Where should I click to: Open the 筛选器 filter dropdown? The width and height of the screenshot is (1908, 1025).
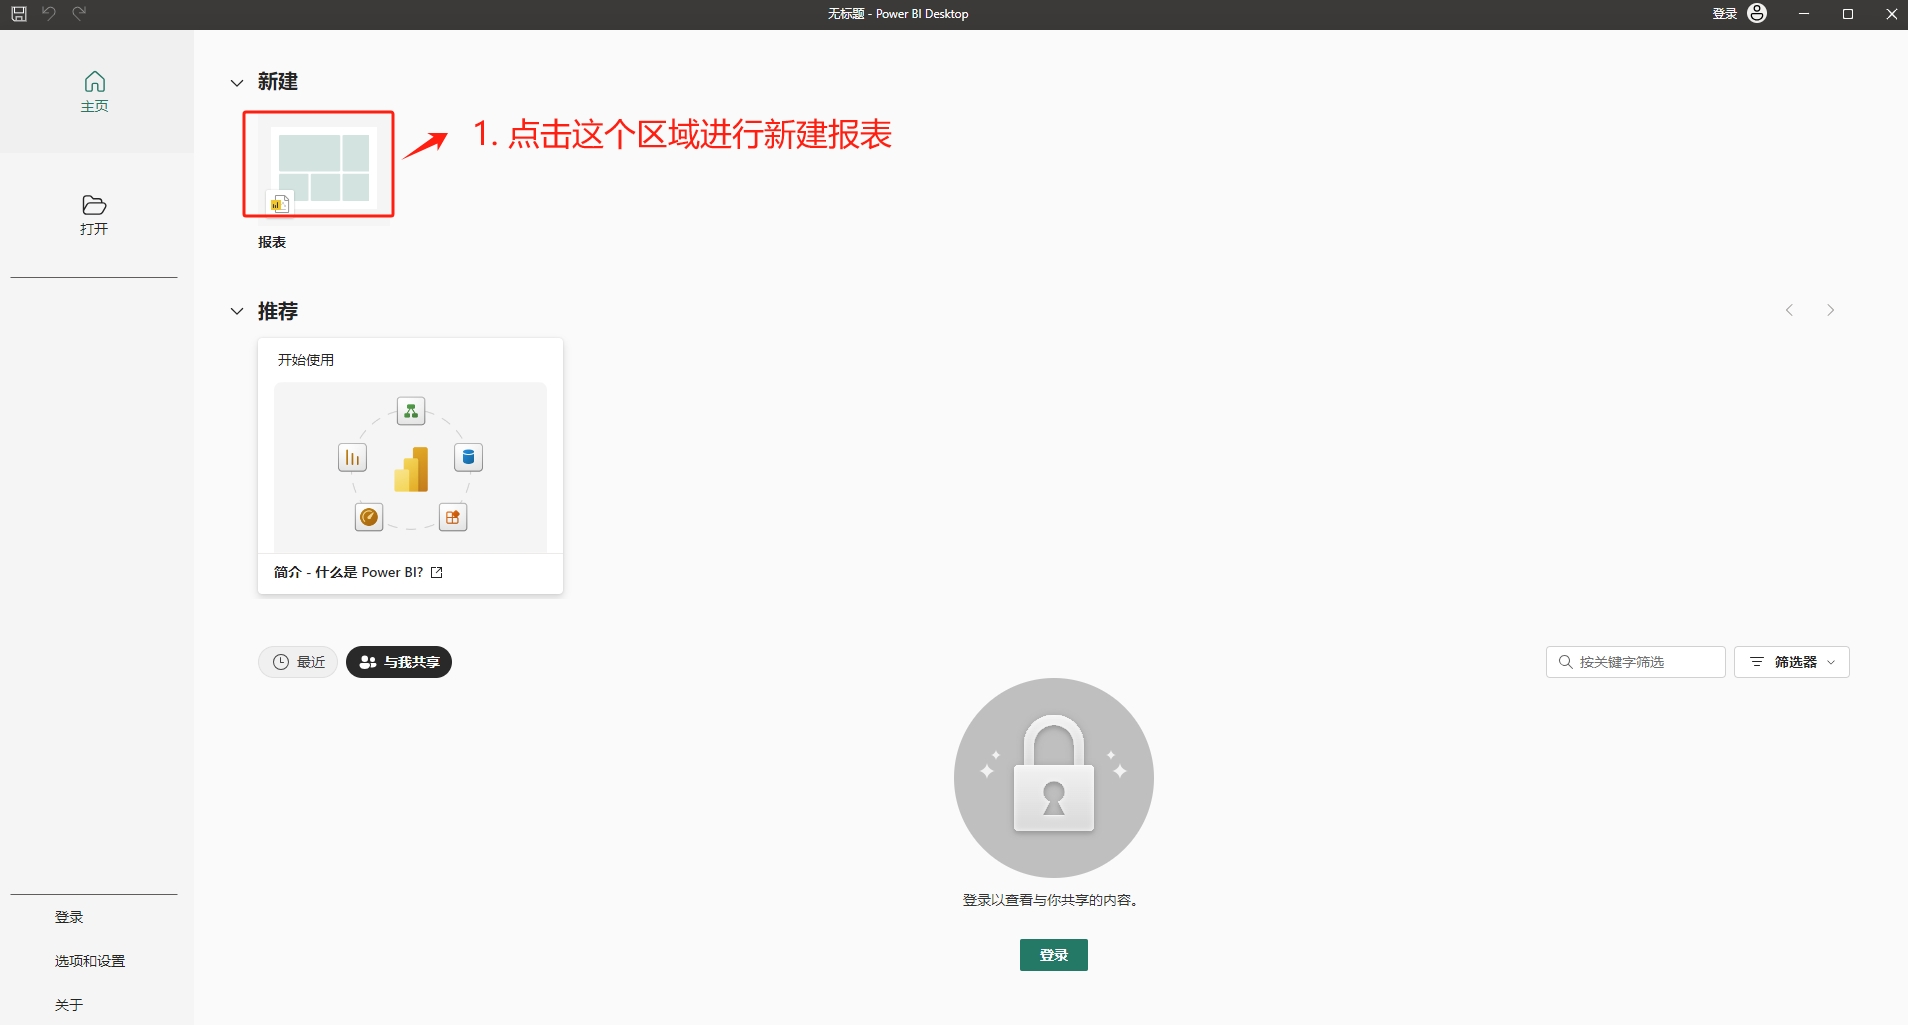[1792, 662]
